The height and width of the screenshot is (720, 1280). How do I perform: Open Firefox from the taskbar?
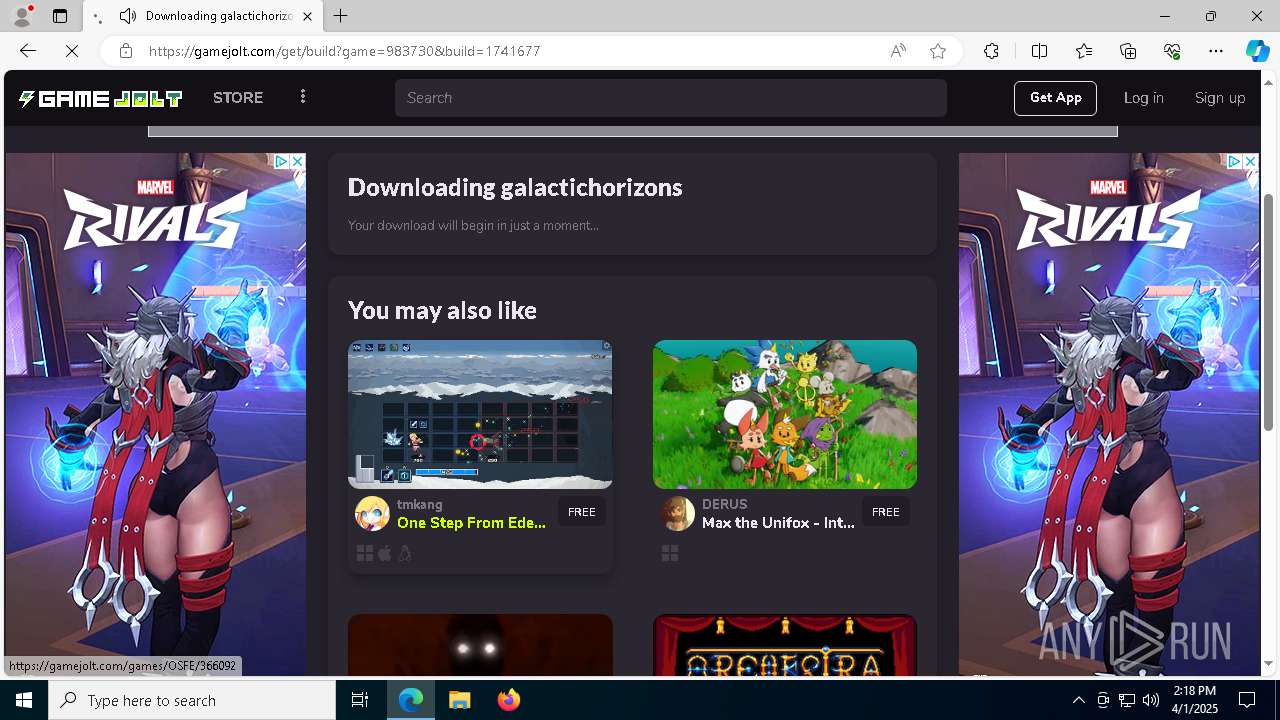pos(509,700)
